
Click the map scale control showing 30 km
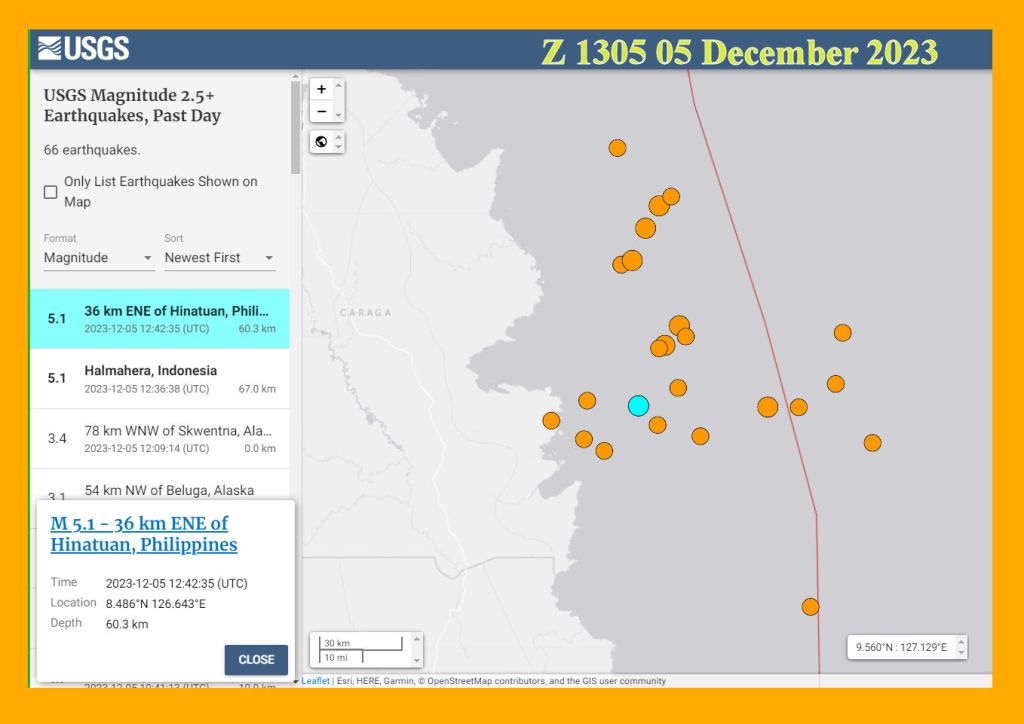tap(361, 649)
